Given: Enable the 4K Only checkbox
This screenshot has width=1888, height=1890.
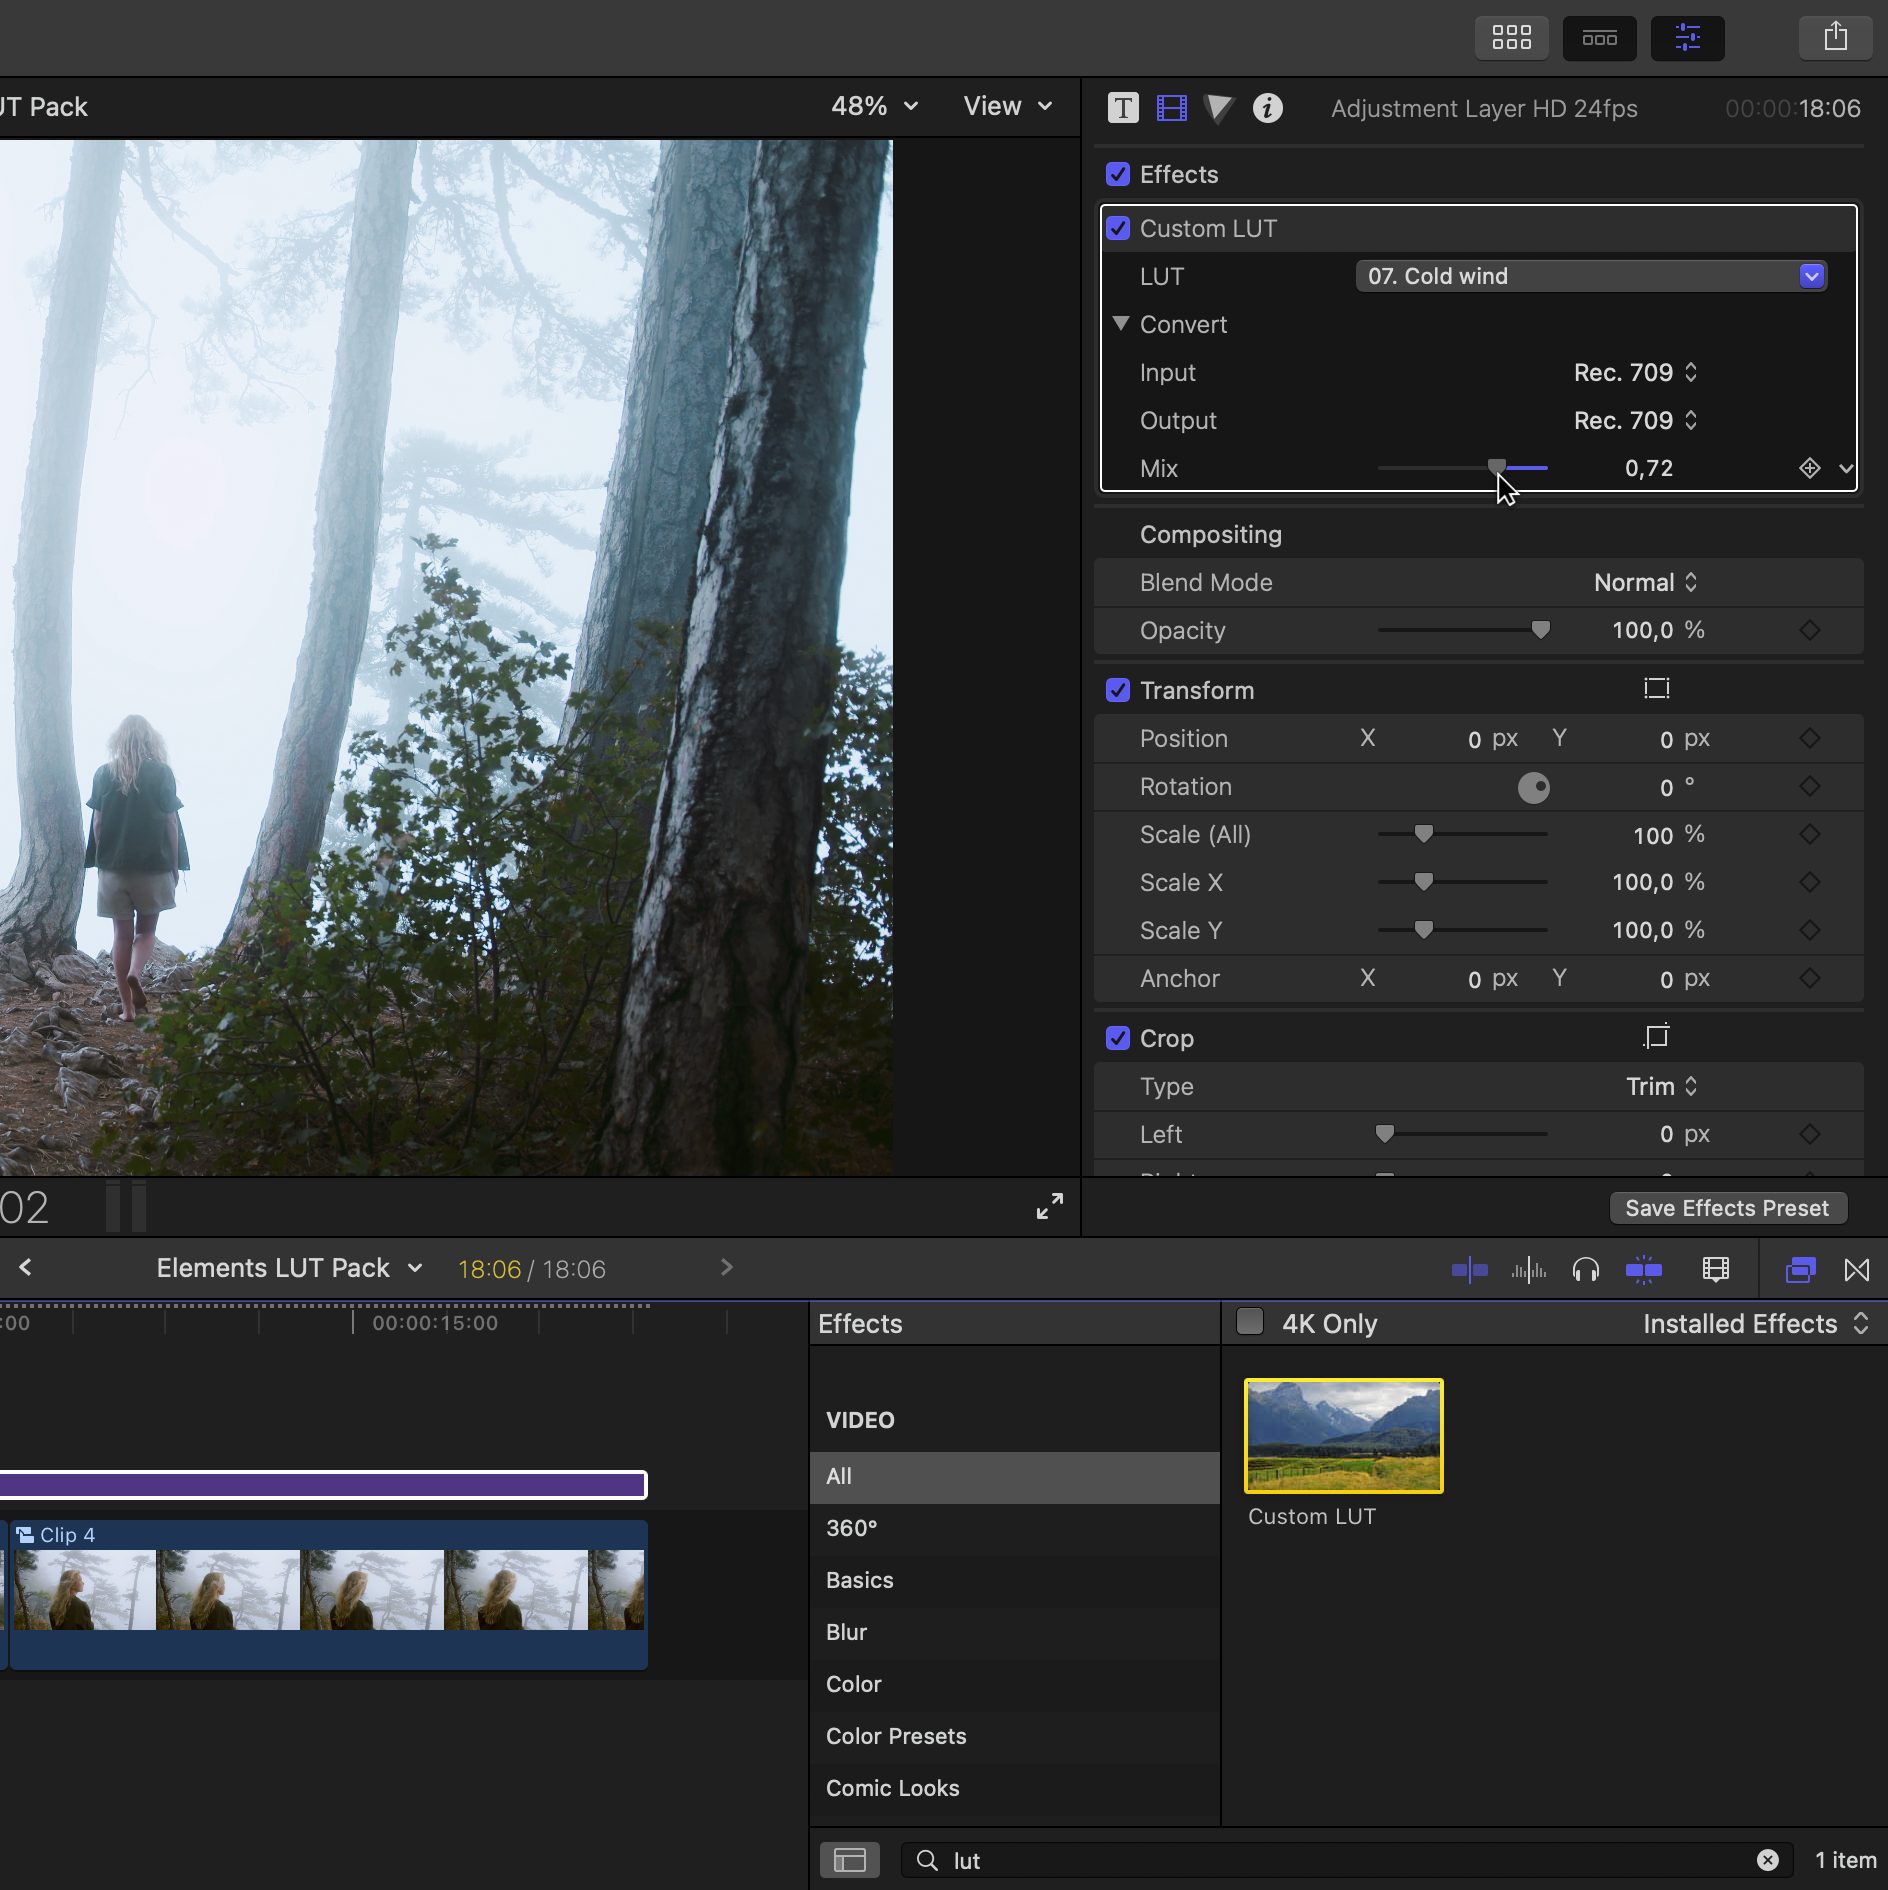Looking at the screenshot, I should [x=1249, y=1322].
